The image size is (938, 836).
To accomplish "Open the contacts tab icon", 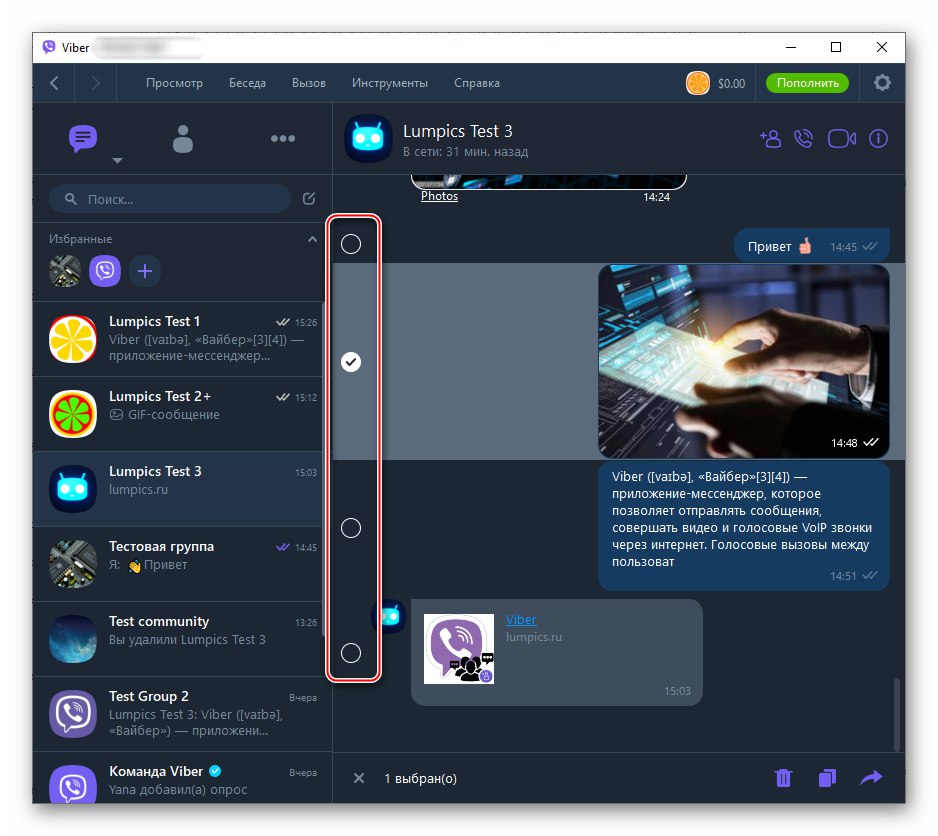I will [182, 139].
